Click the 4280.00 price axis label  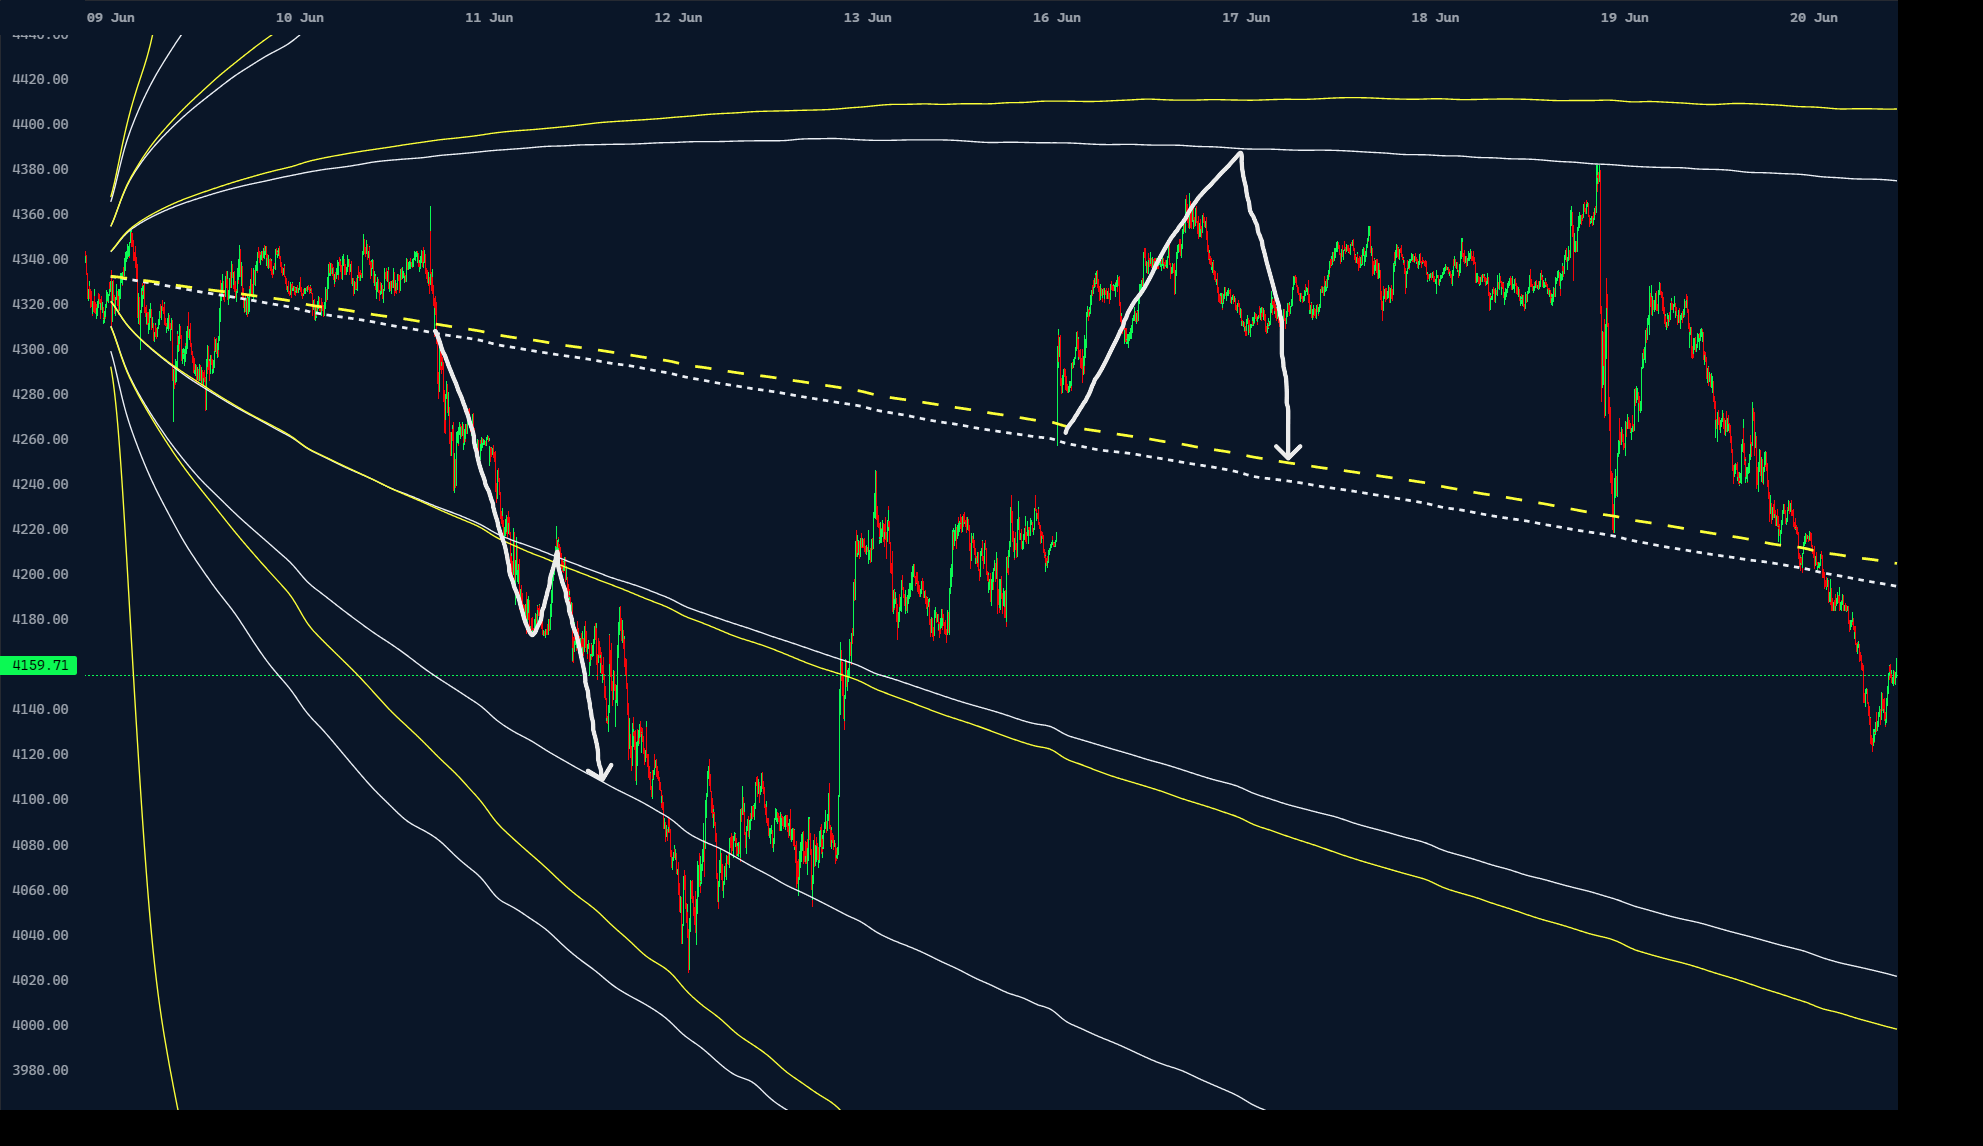point(40,394)
